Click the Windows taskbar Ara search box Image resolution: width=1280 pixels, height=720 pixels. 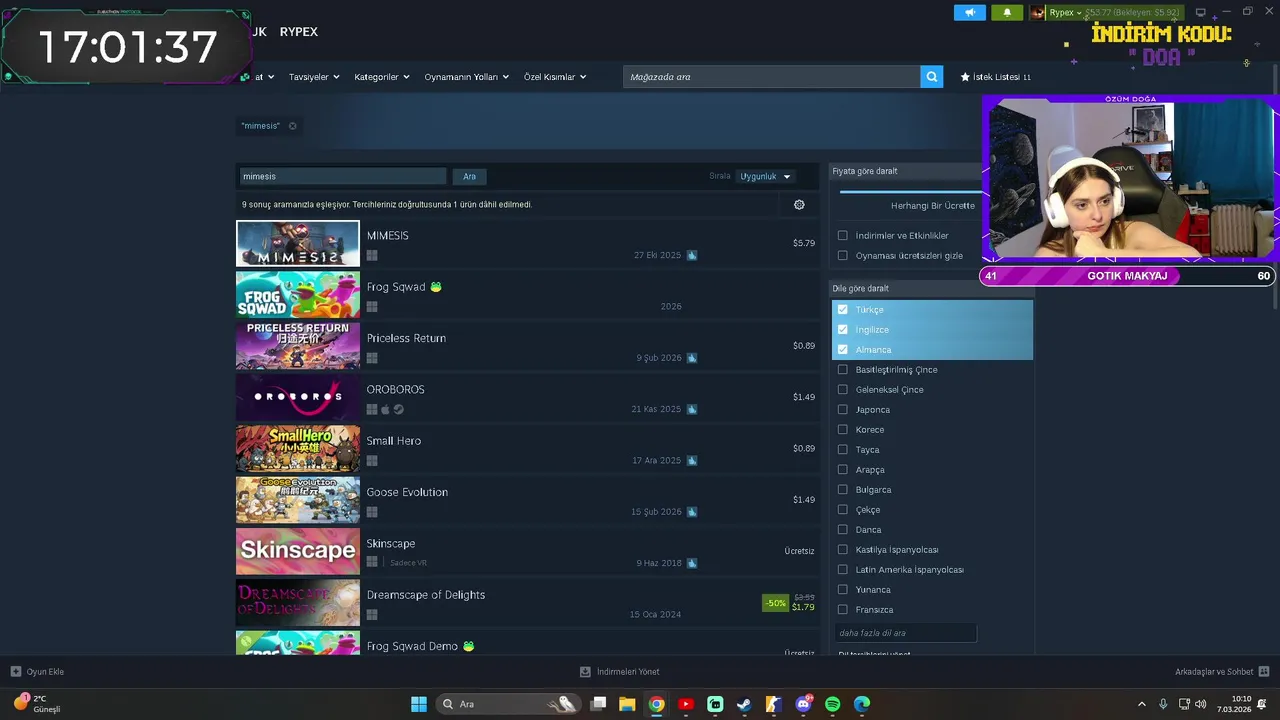tap(509, 704)
